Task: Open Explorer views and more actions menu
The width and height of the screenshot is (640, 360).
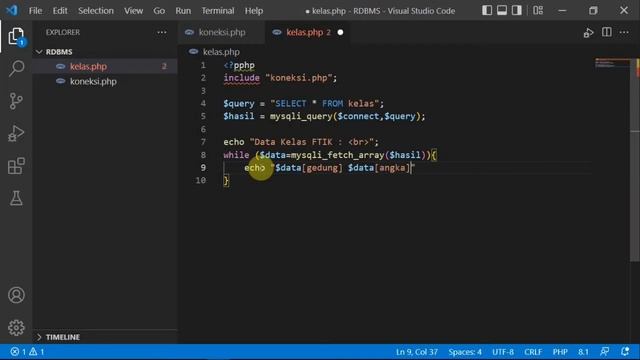Action: click(x=162, y=32)
